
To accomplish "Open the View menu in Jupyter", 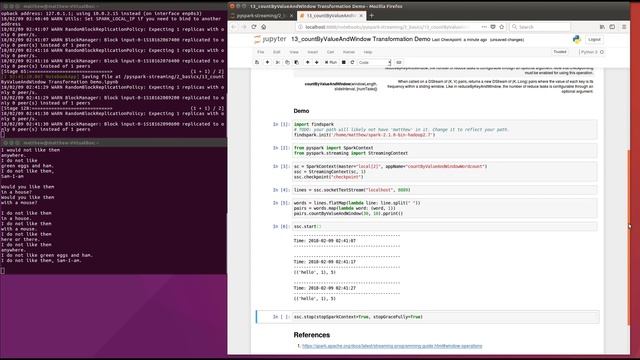I will [x=294, y=52].
